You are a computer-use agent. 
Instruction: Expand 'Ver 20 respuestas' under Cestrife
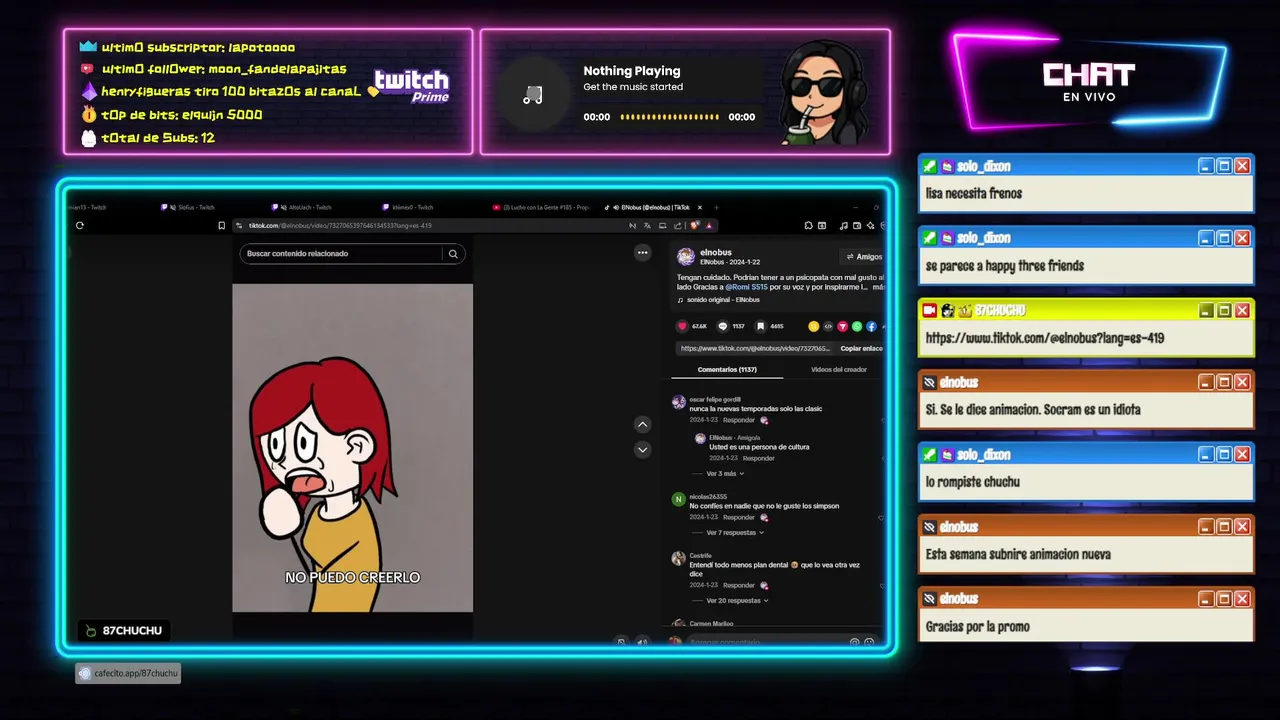[x=737, y=601]
